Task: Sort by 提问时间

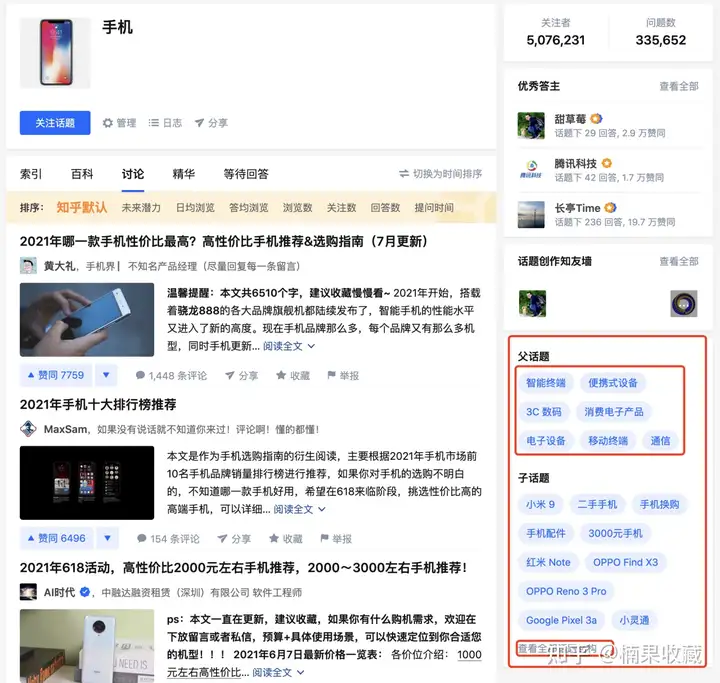Action: point(434,208)
